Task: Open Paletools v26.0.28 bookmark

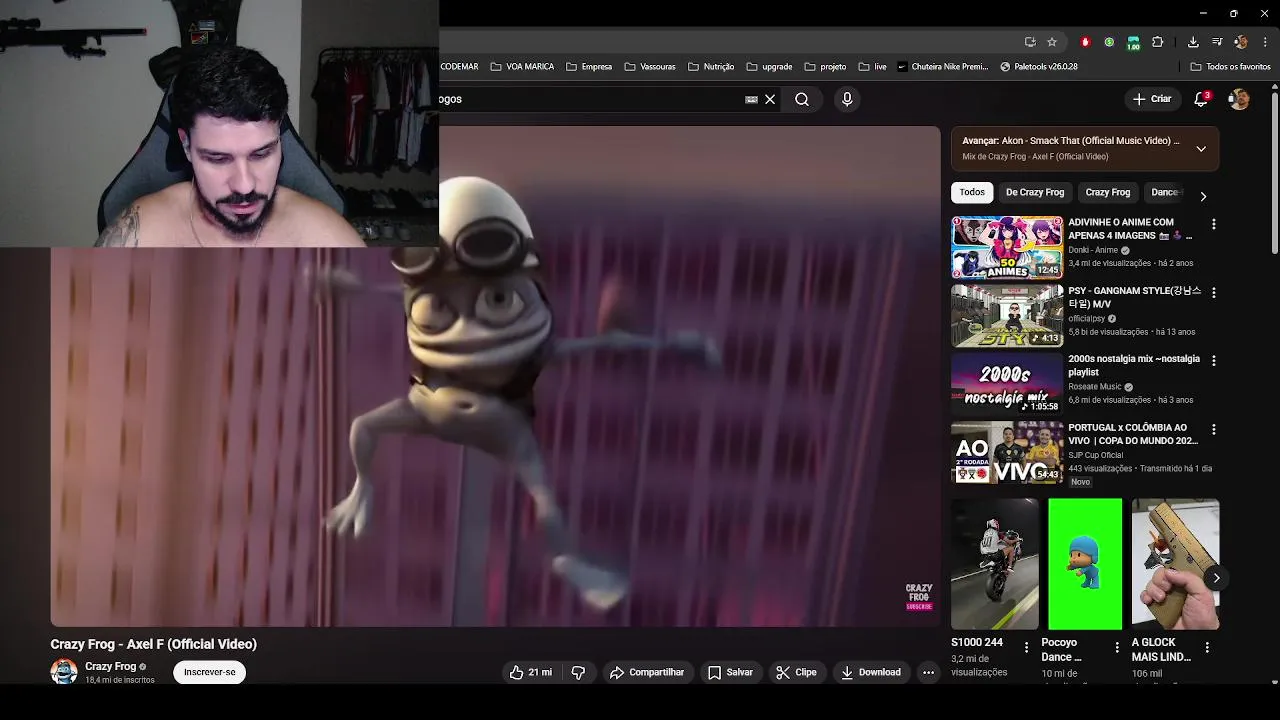Action: [x=1039, y=67]
